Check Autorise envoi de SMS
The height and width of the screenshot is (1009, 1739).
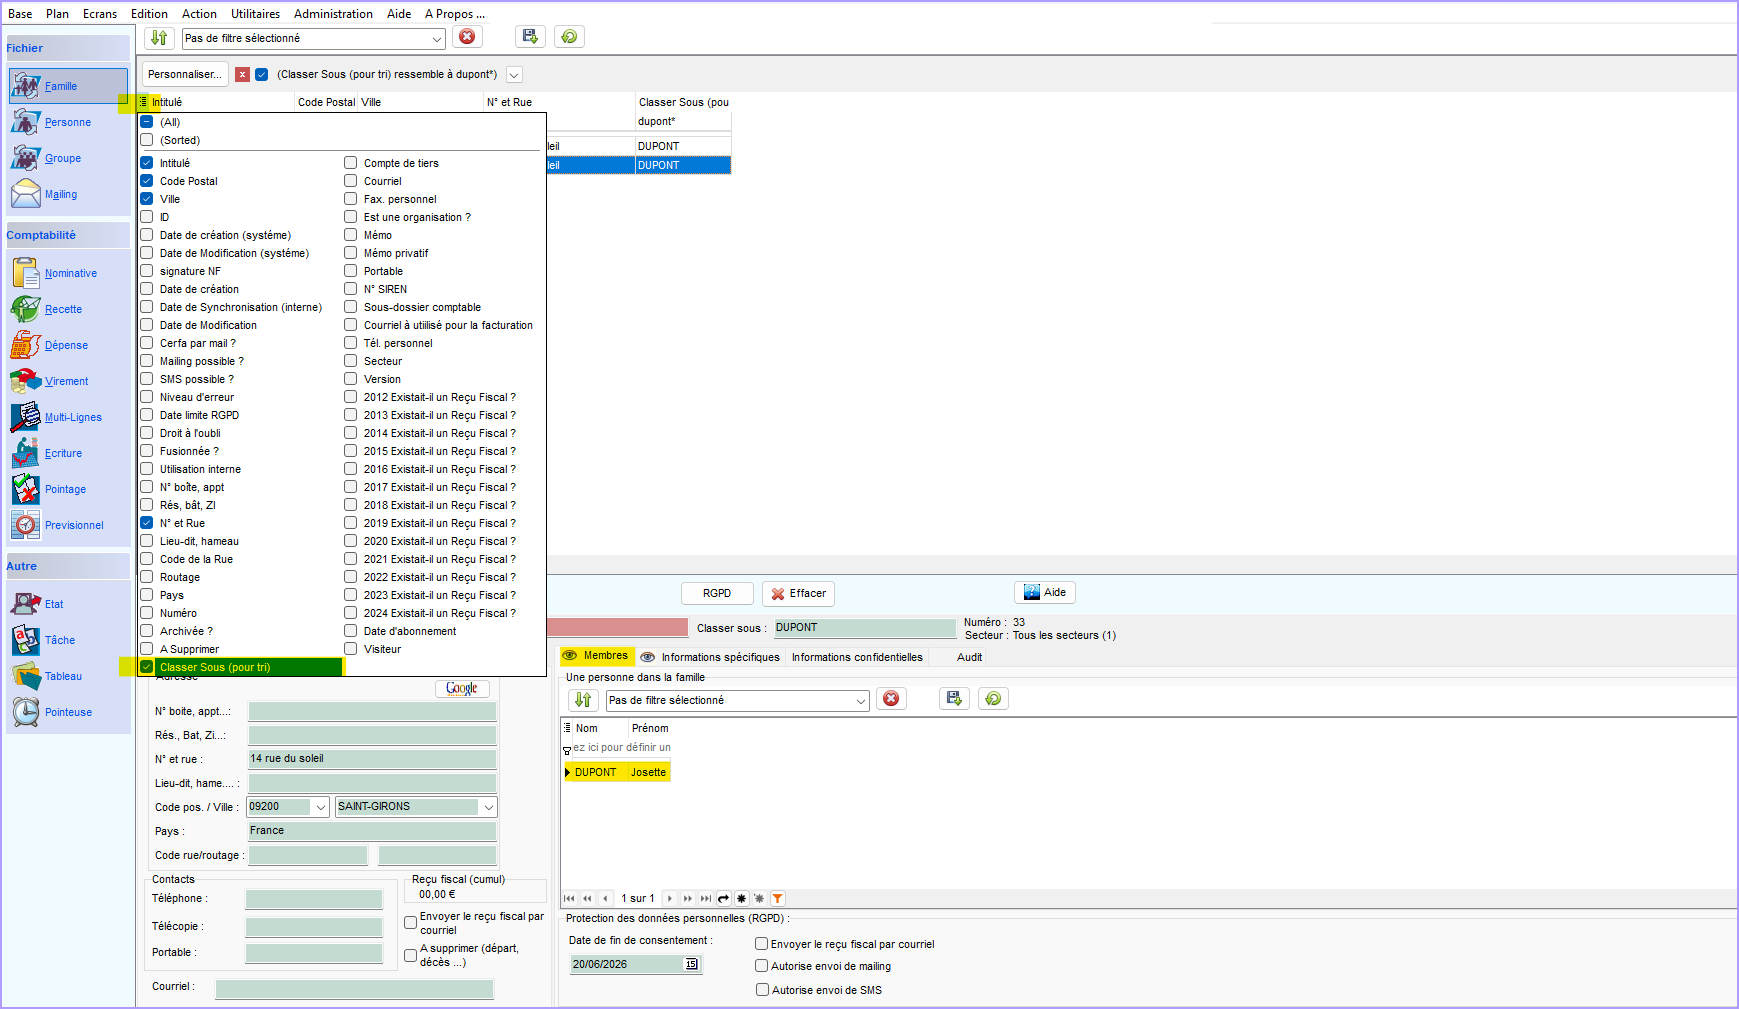point(762,990)
